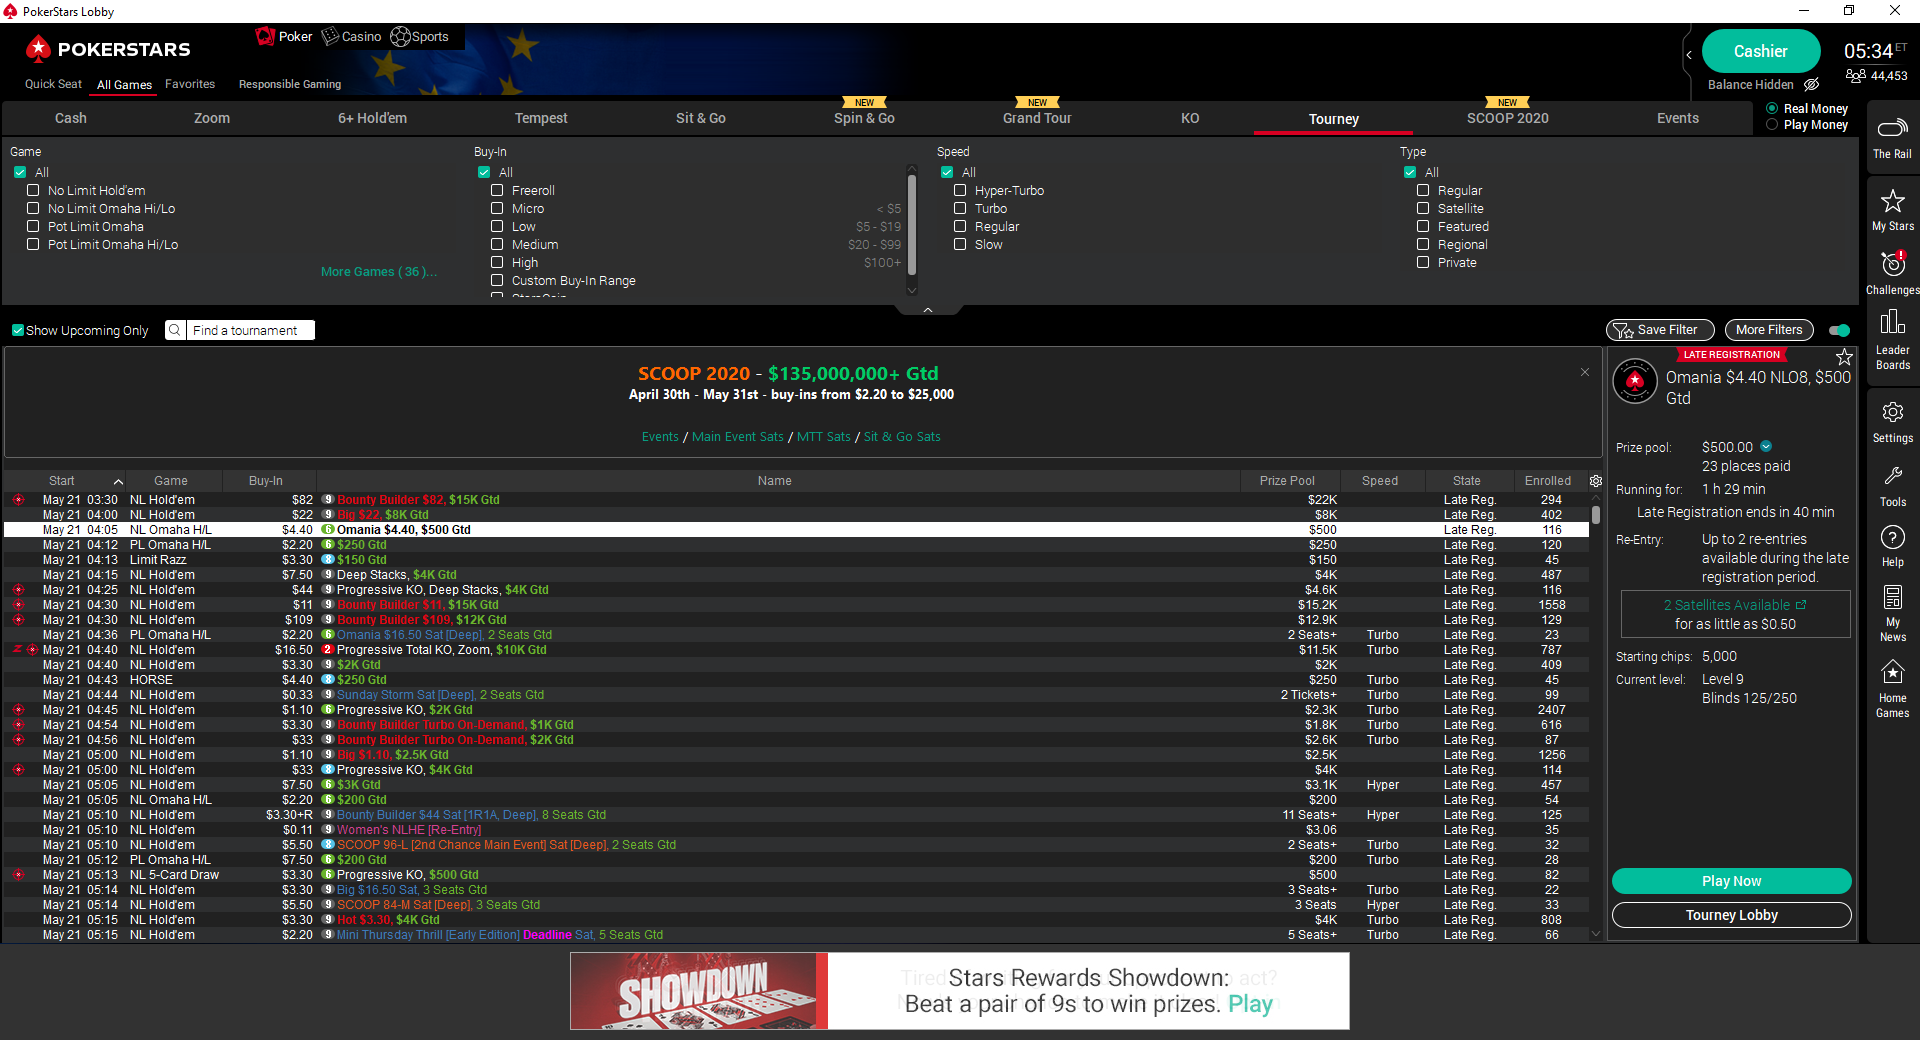Click the Enrolled column header
The height and width of the screenshot is (1040, 1920).
click(x=1547, y=481)
